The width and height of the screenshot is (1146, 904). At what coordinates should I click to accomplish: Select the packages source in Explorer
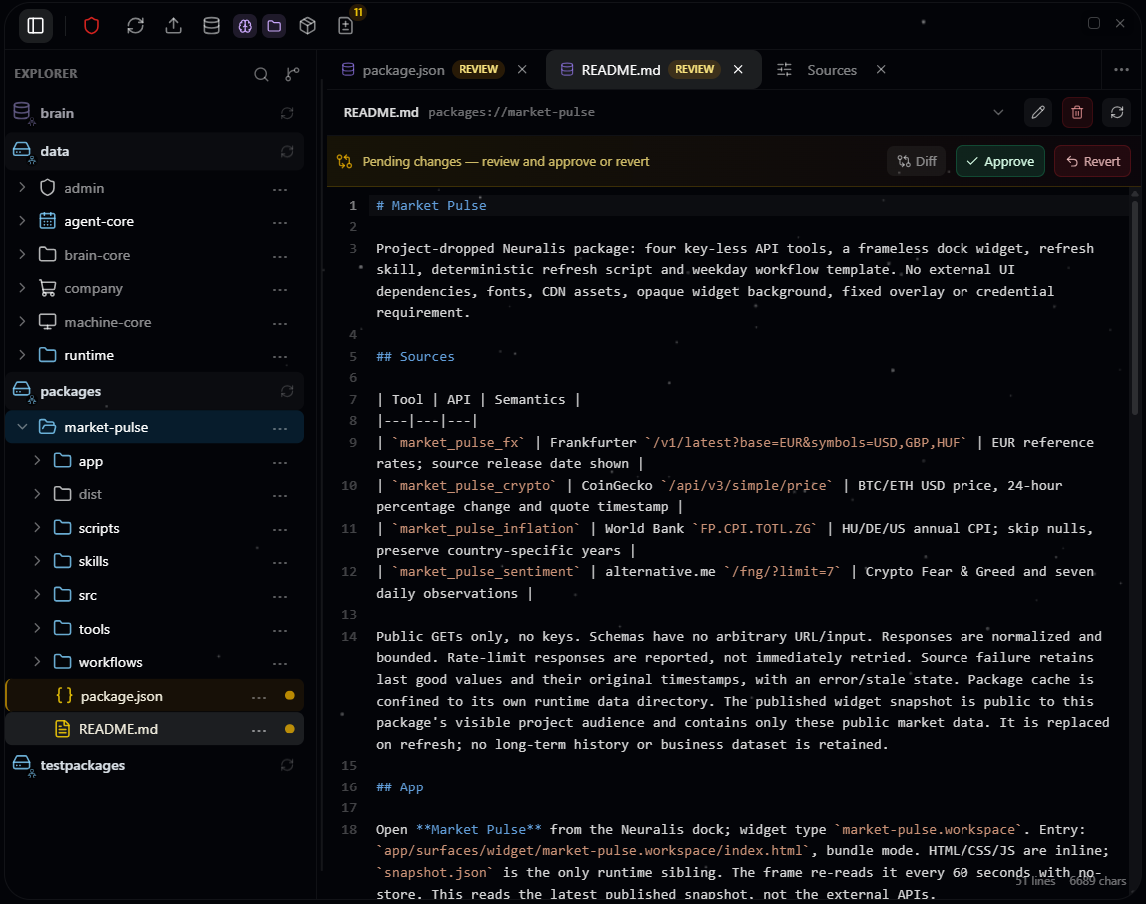154,392
